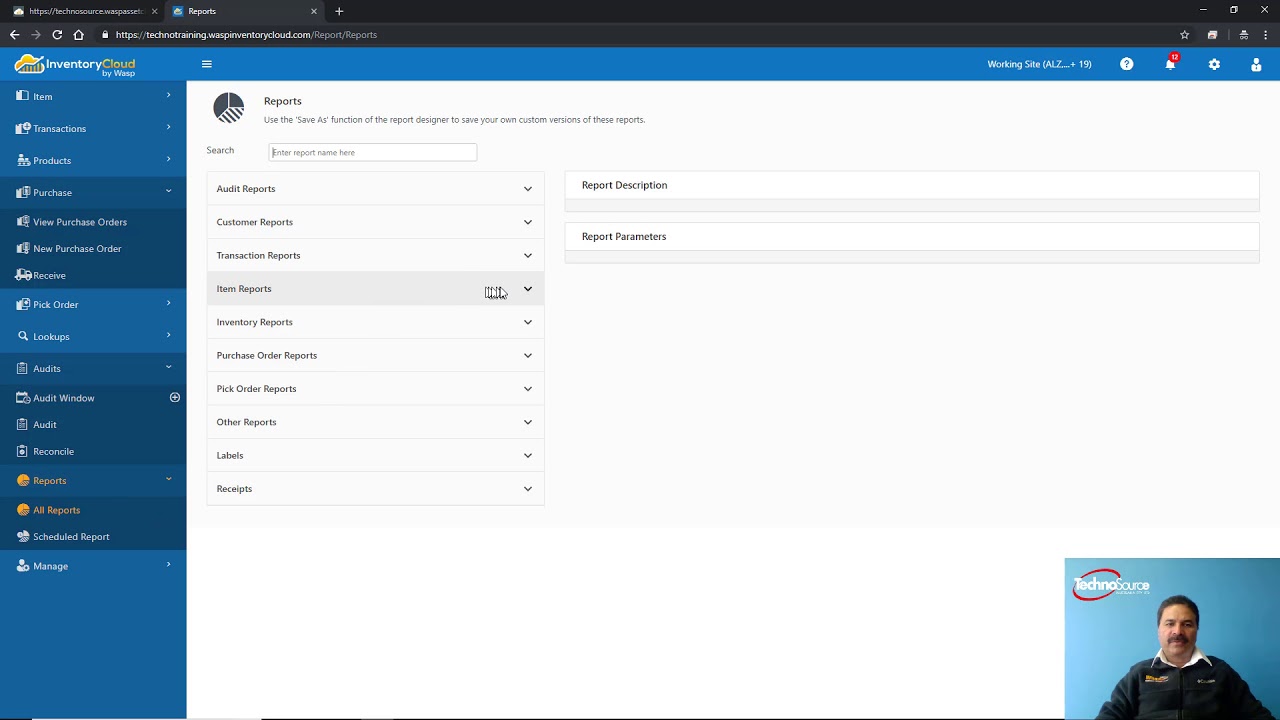Open the Products menu in sidebar

coord(93,160)
